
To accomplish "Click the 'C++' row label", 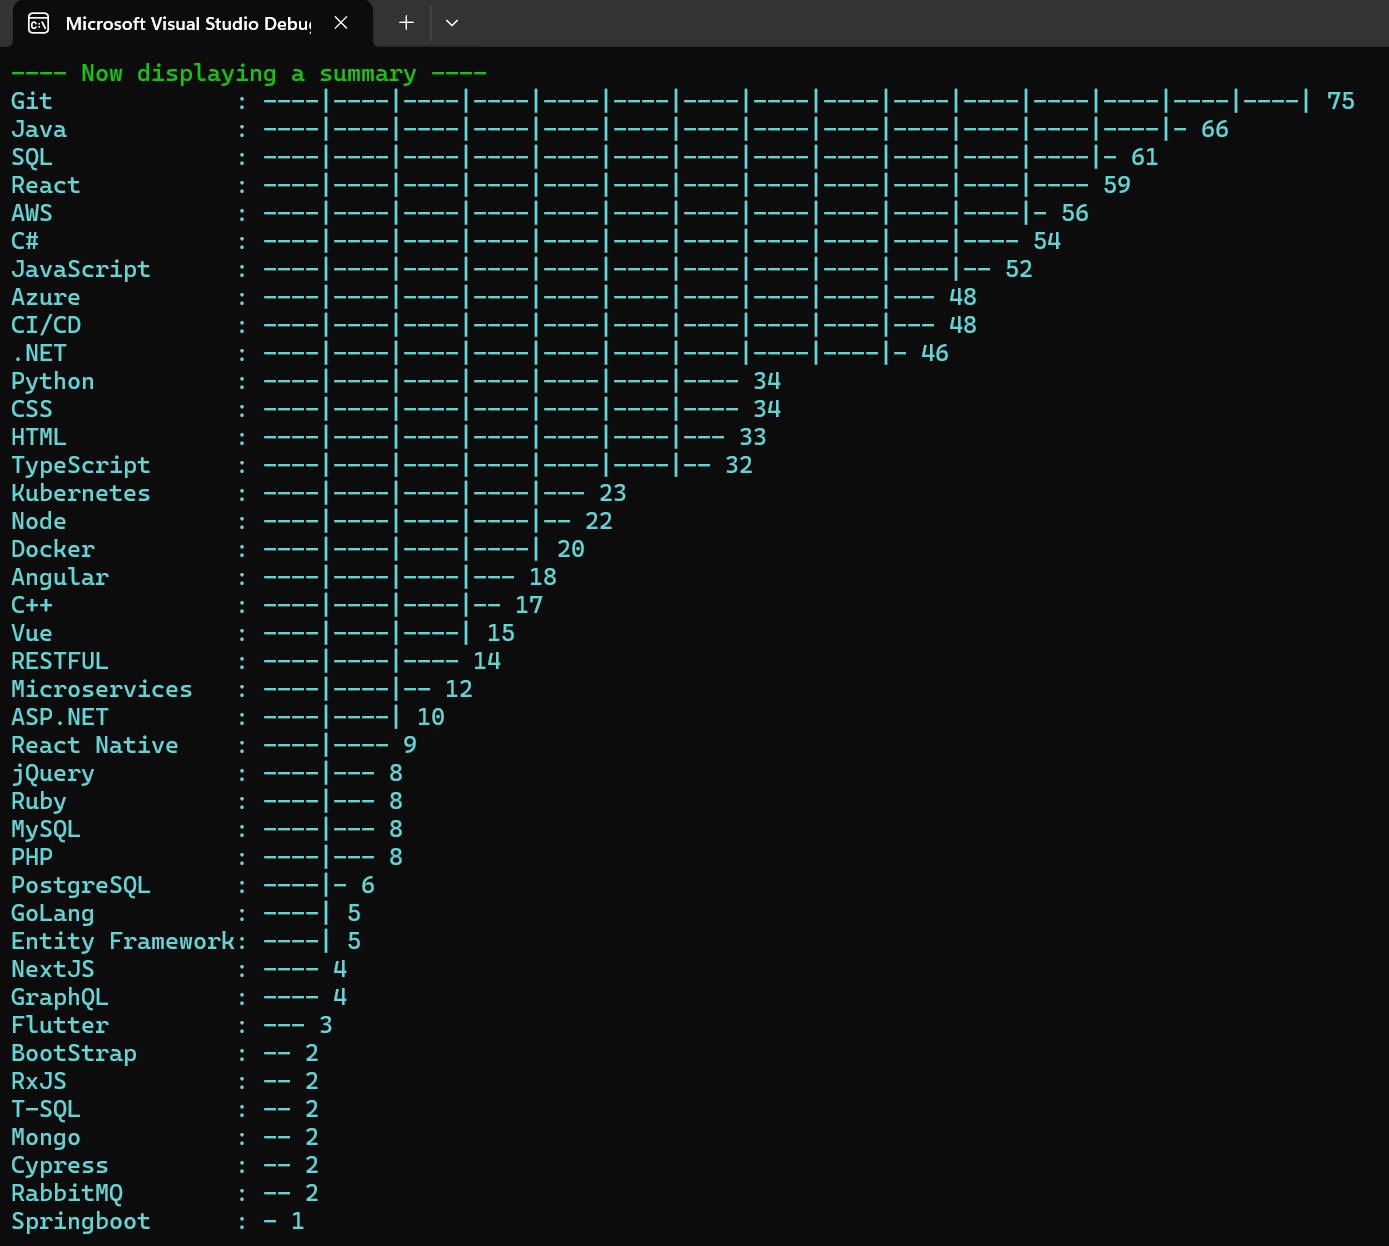I will point(32,605).
